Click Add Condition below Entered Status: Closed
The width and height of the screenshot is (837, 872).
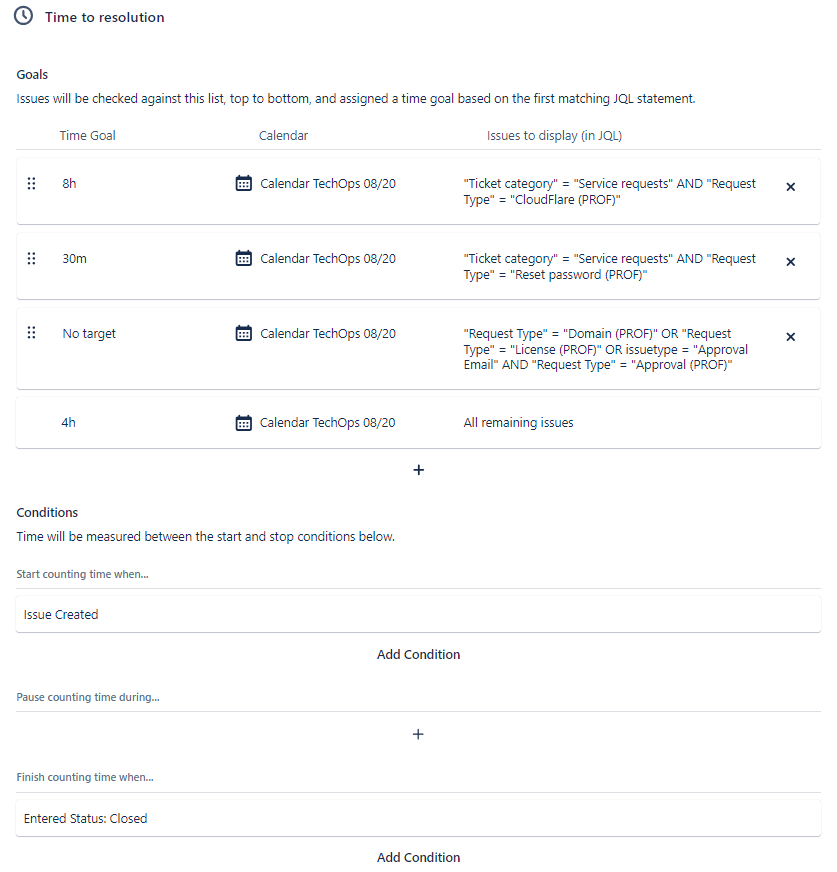pos(418,857)
